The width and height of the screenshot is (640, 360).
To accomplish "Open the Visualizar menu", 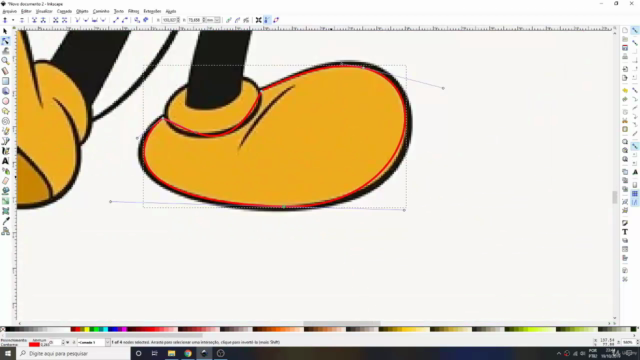I will 44,11.
